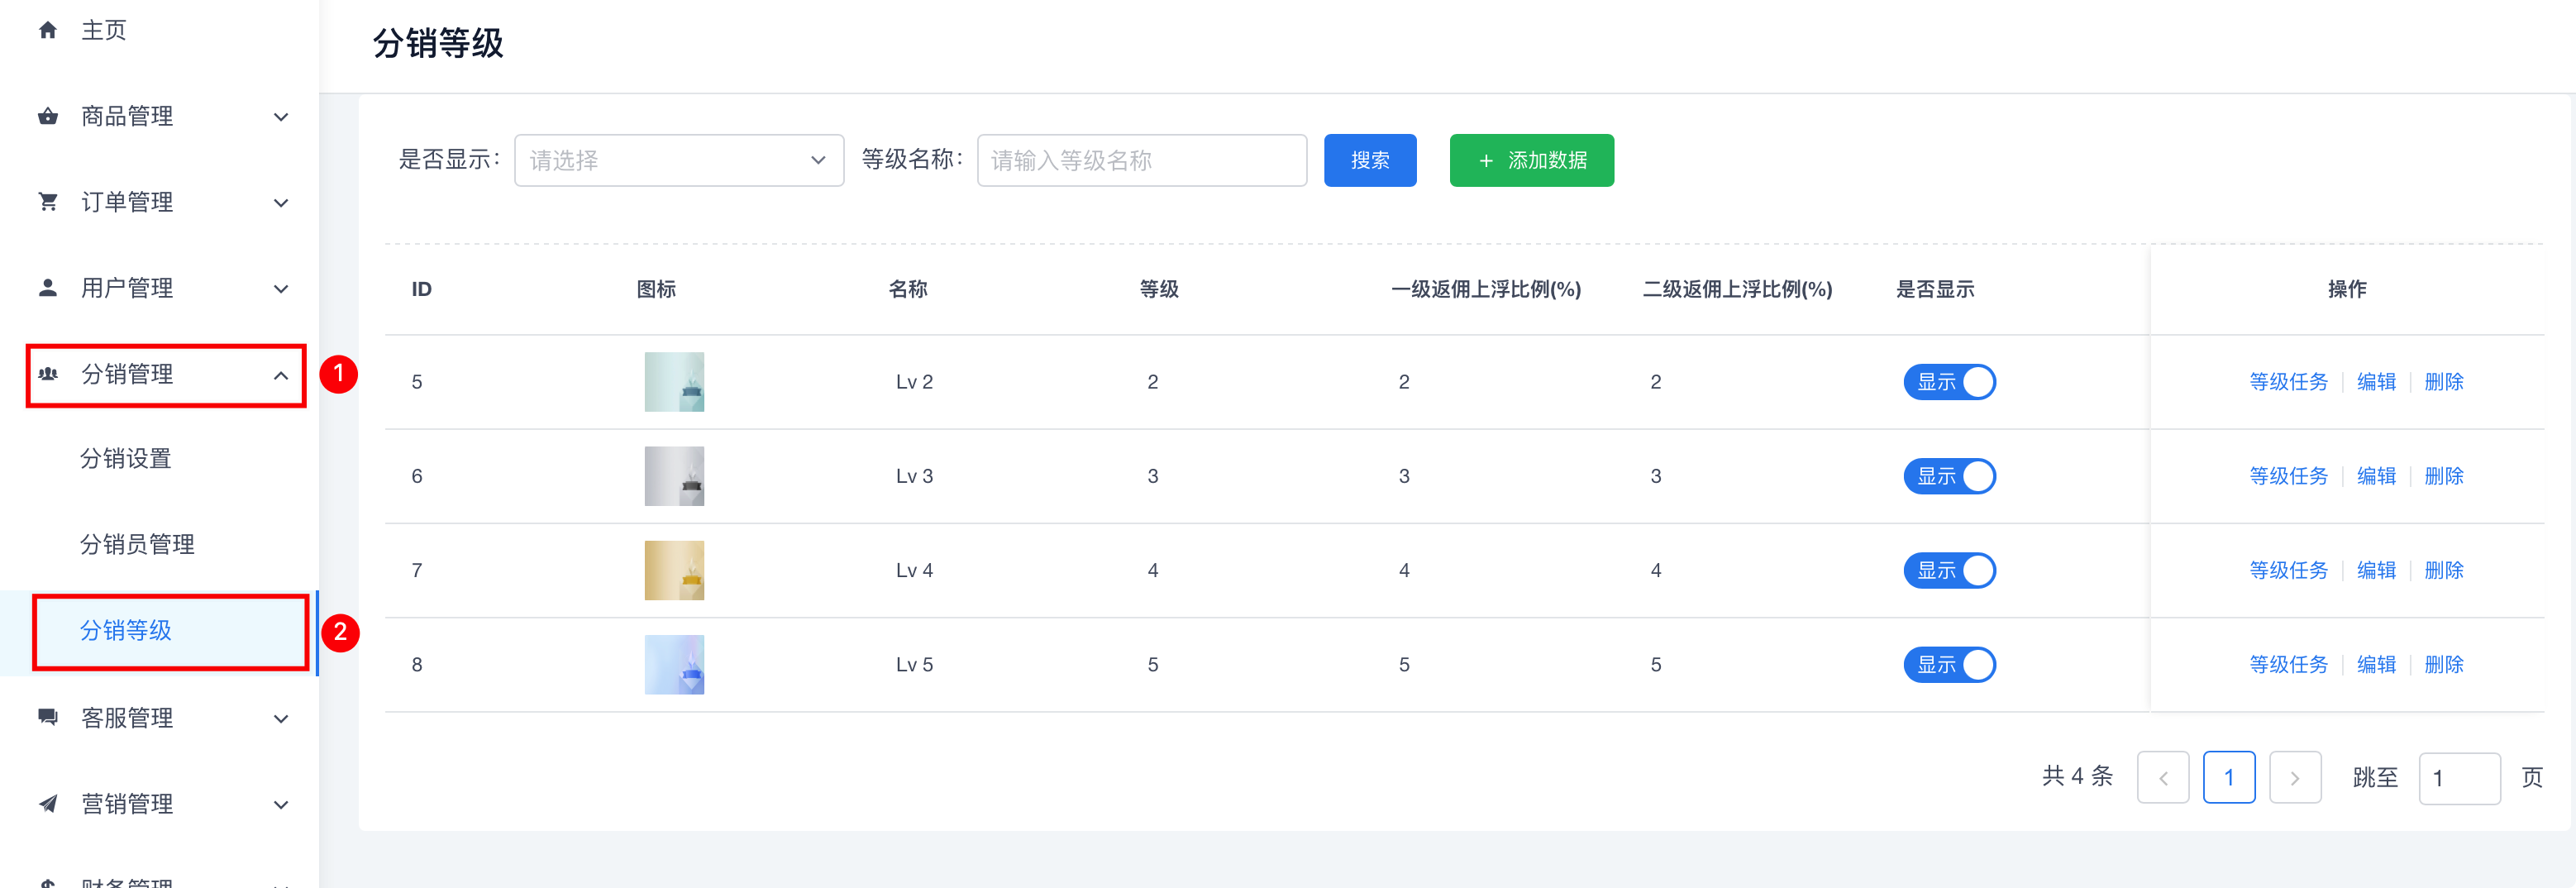This screenshot has height=888, width=2576.
Task: Click the 一级返佣上浮比例(%) column header
Action: [1486, 289]
